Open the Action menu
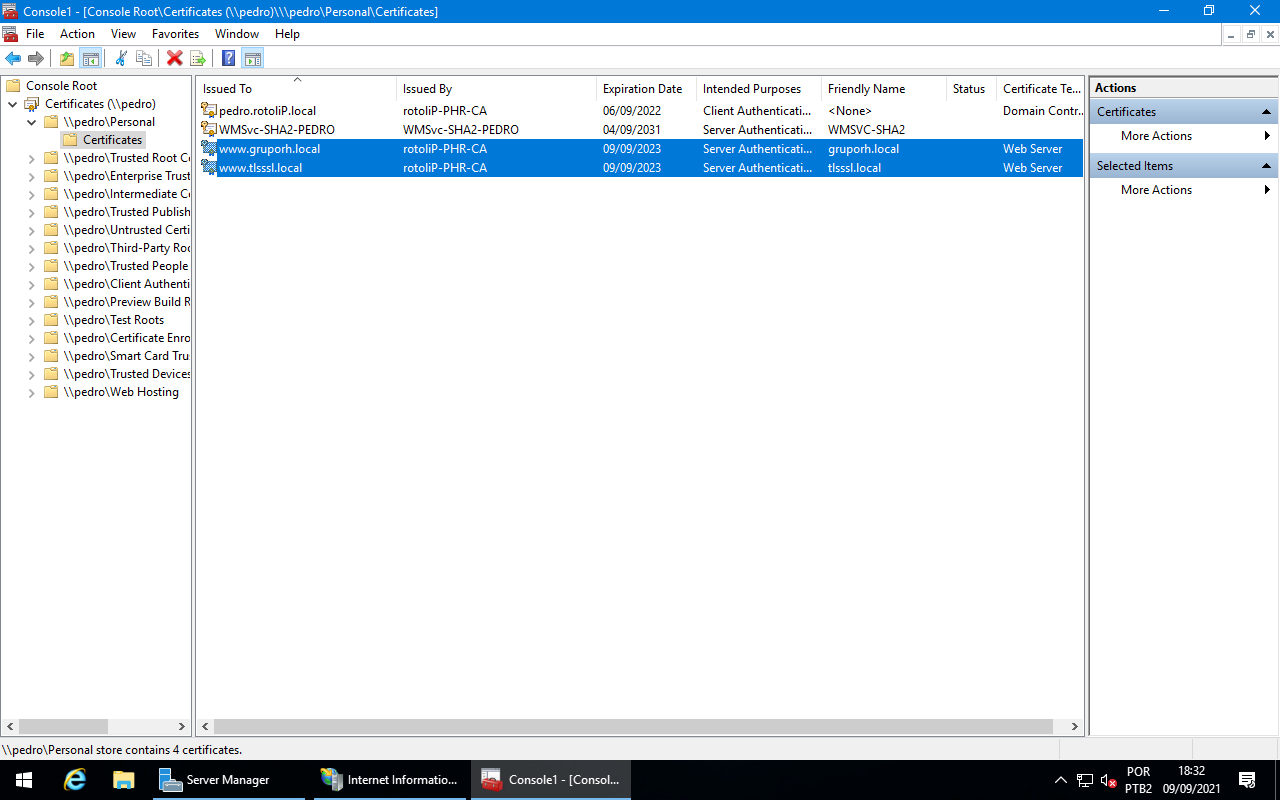 [x=77, y=34]
